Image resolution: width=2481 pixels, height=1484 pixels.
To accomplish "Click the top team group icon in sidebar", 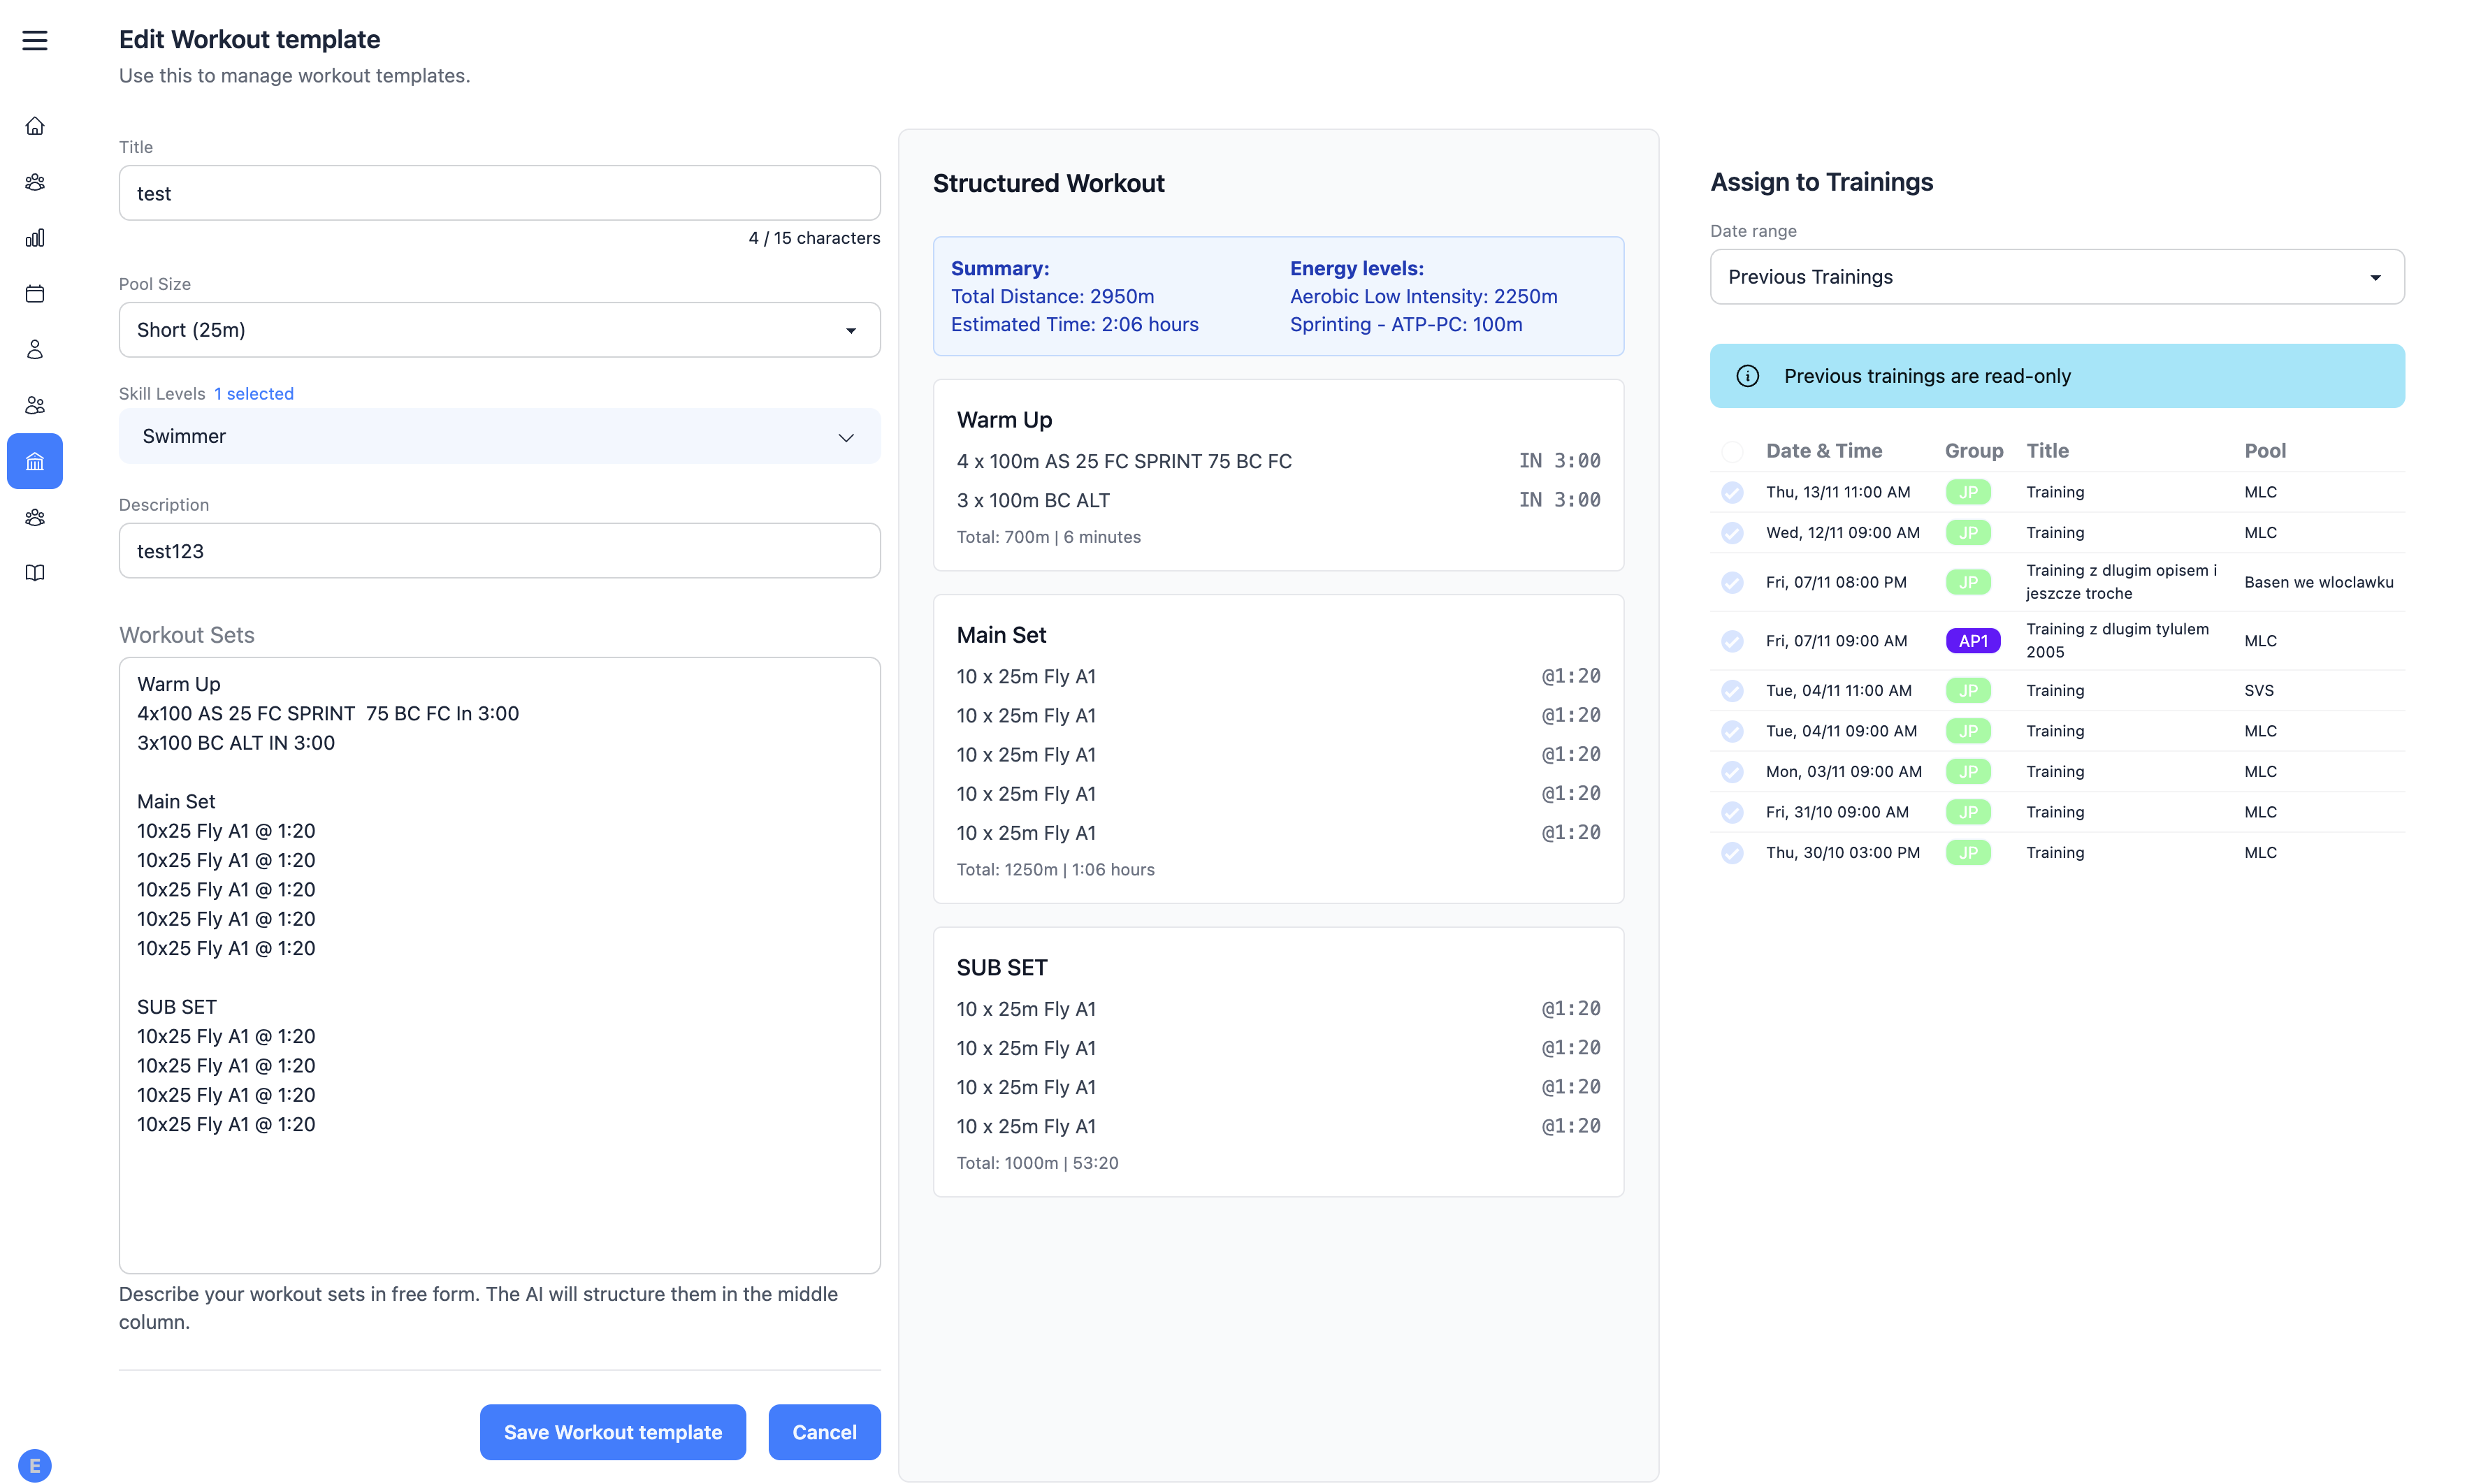I will tap(35, 182).
